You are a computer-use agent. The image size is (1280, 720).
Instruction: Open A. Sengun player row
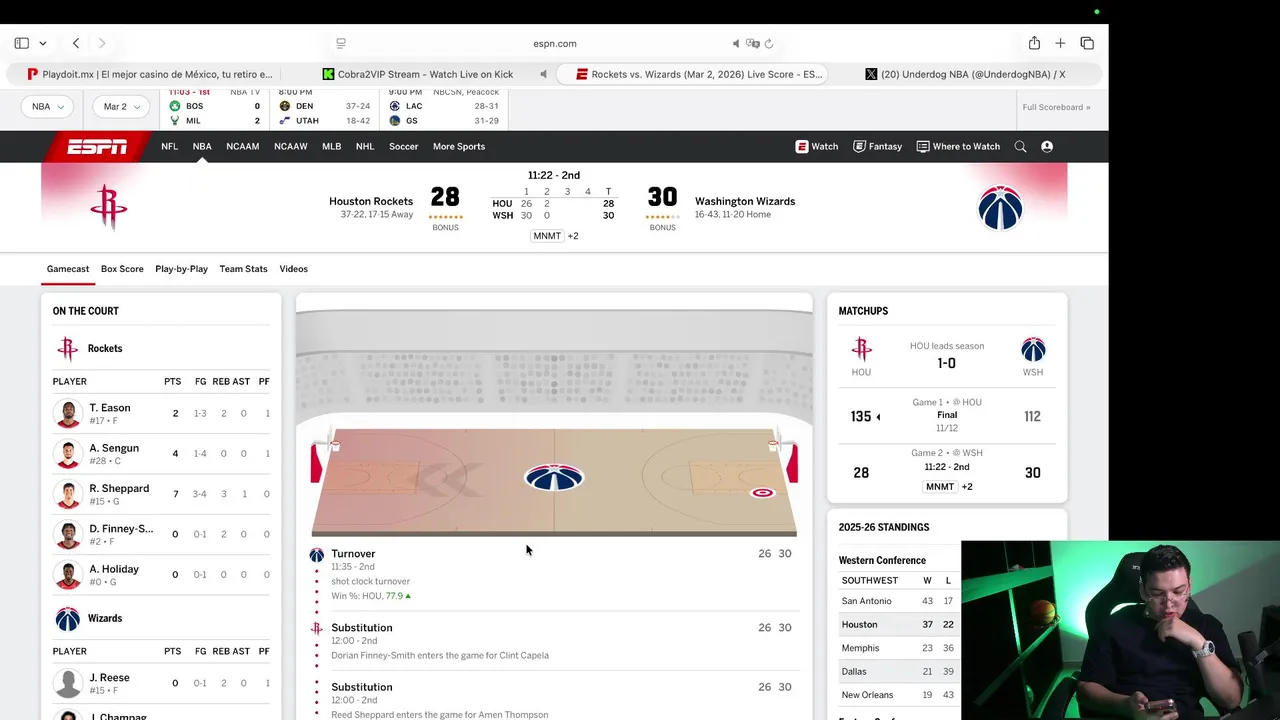pos(161,454)
